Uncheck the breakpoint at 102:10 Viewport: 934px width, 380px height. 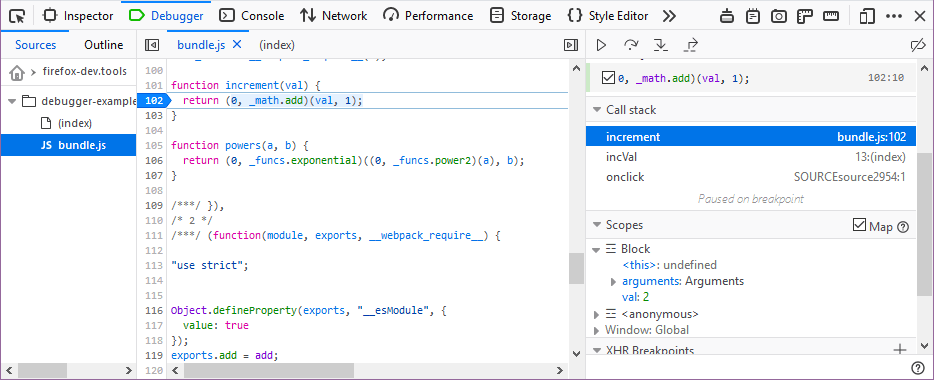tap(608, 77)
